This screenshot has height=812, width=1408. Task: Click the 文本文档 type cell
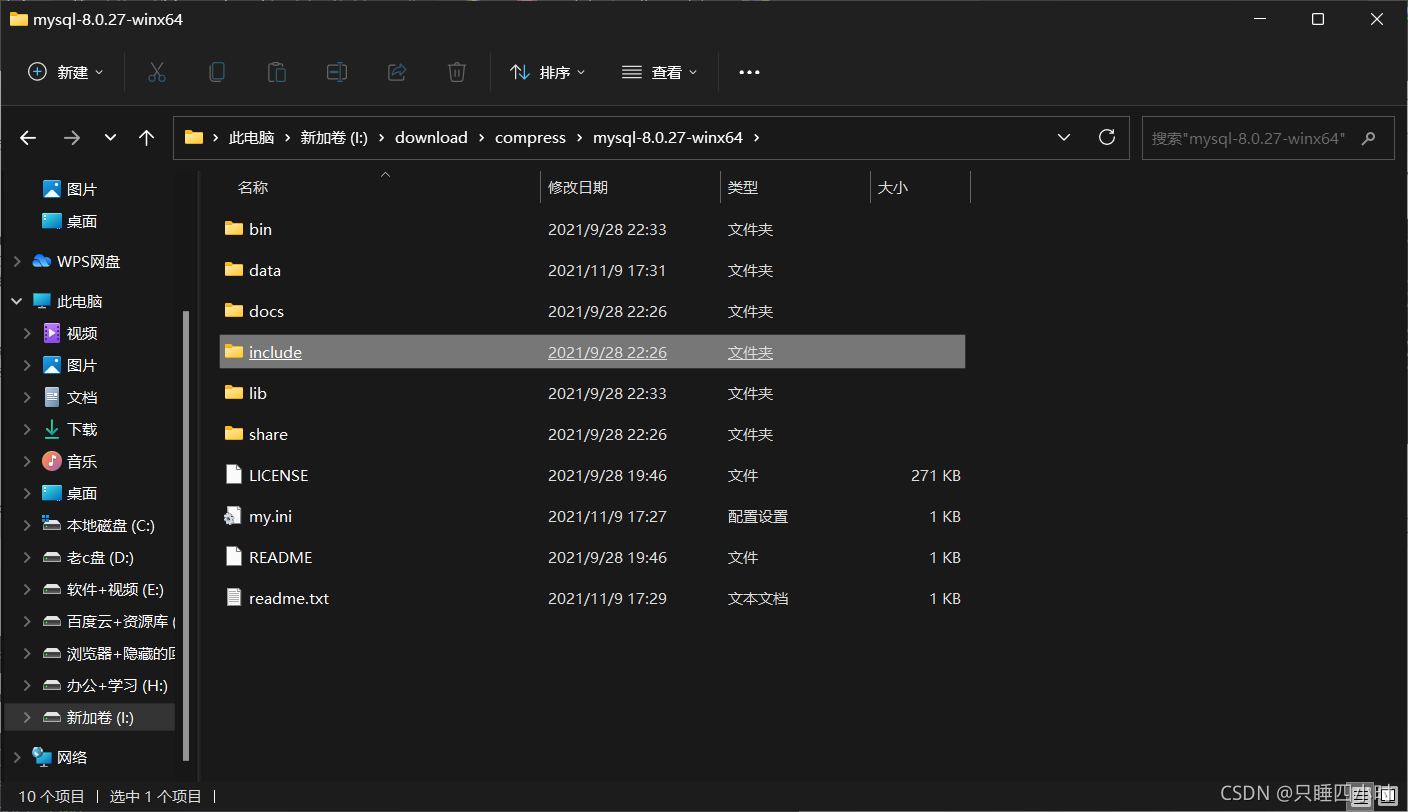tap(758, 598)
